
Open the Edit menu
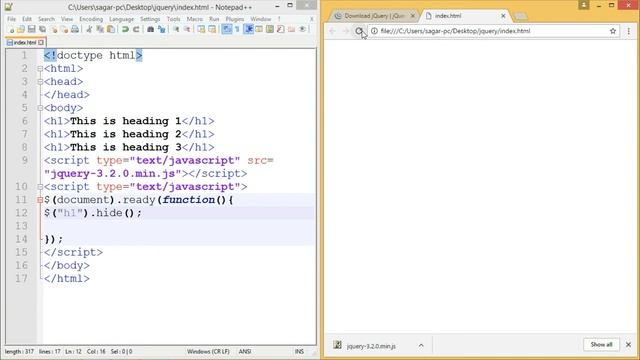coord(27,19)
